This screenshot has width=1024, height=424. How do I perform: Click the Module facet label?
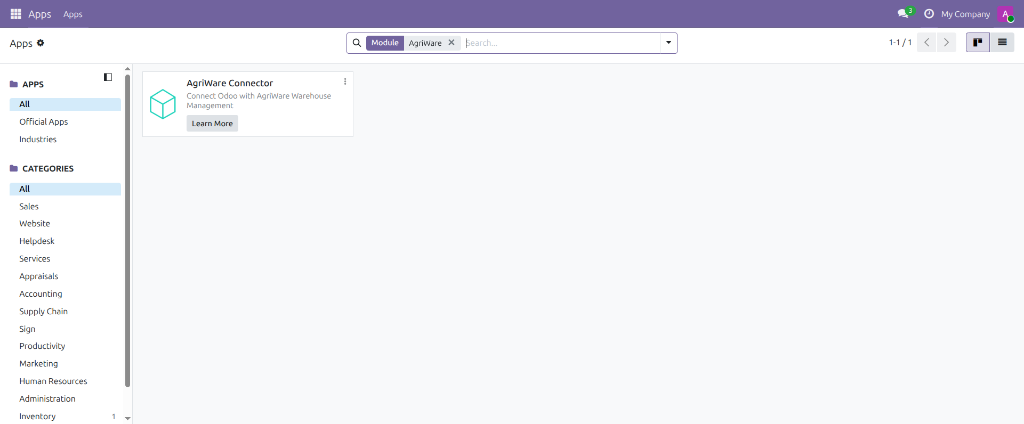click(385, 42)
